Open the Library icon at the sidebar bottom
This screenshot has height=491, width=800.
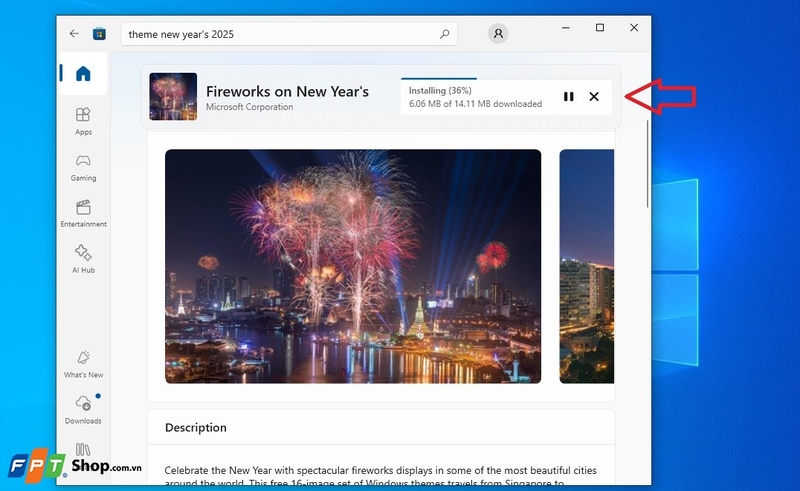click(x=83, y=450)
